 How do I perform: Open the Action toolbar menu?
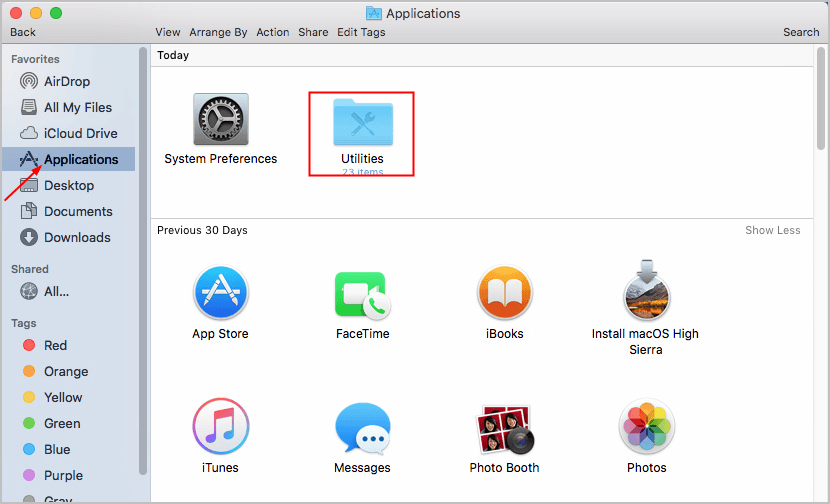point(273,32)
